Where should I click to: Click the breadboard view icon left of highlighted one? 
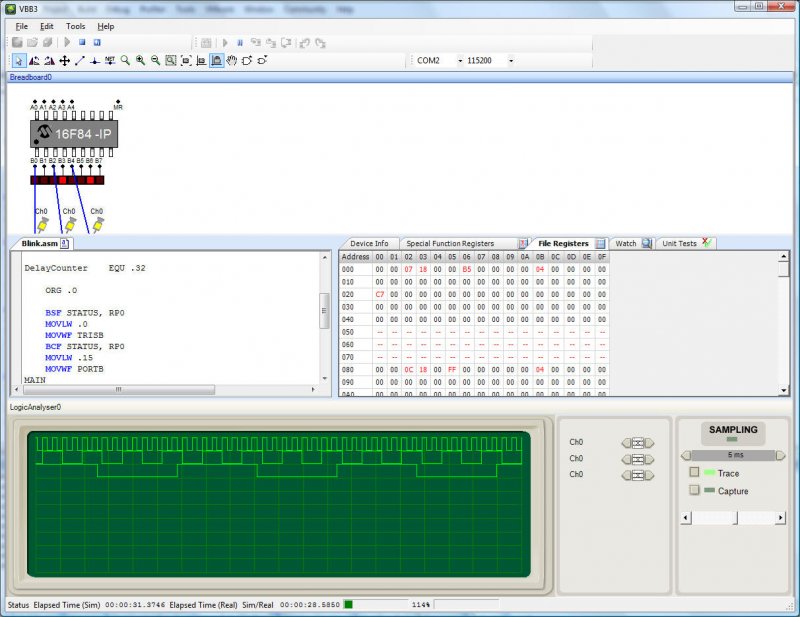pyautogui.click(x=202, y=61)
